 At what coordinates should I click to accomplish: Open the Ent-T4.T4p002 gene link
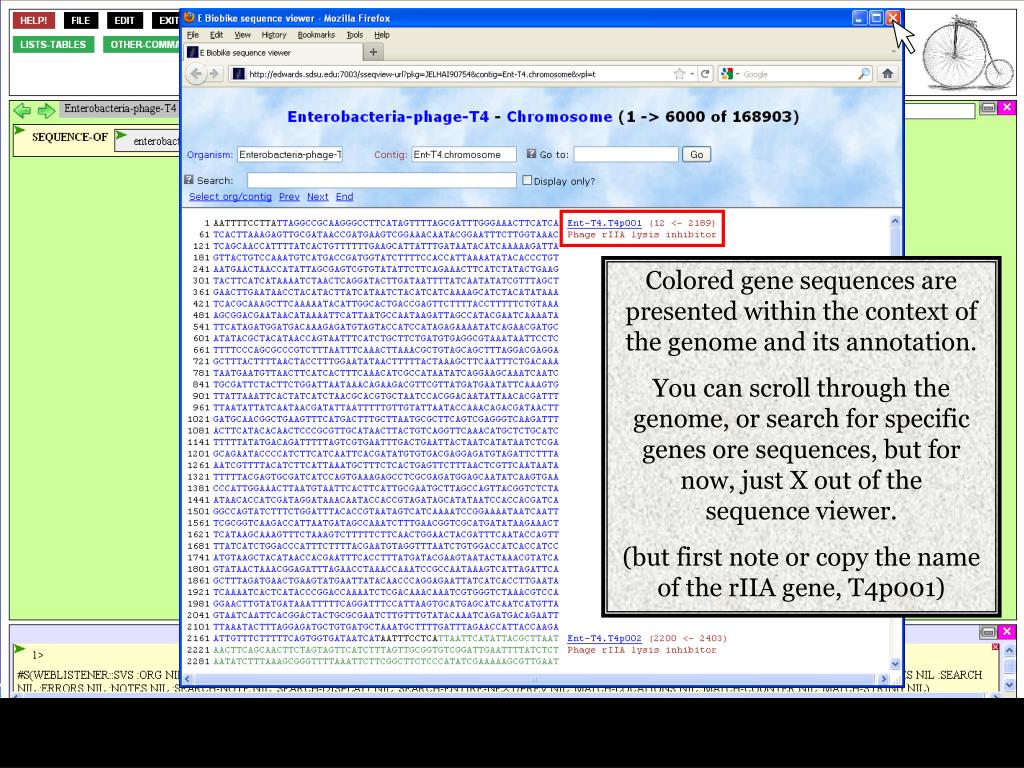tap(604, 638)
